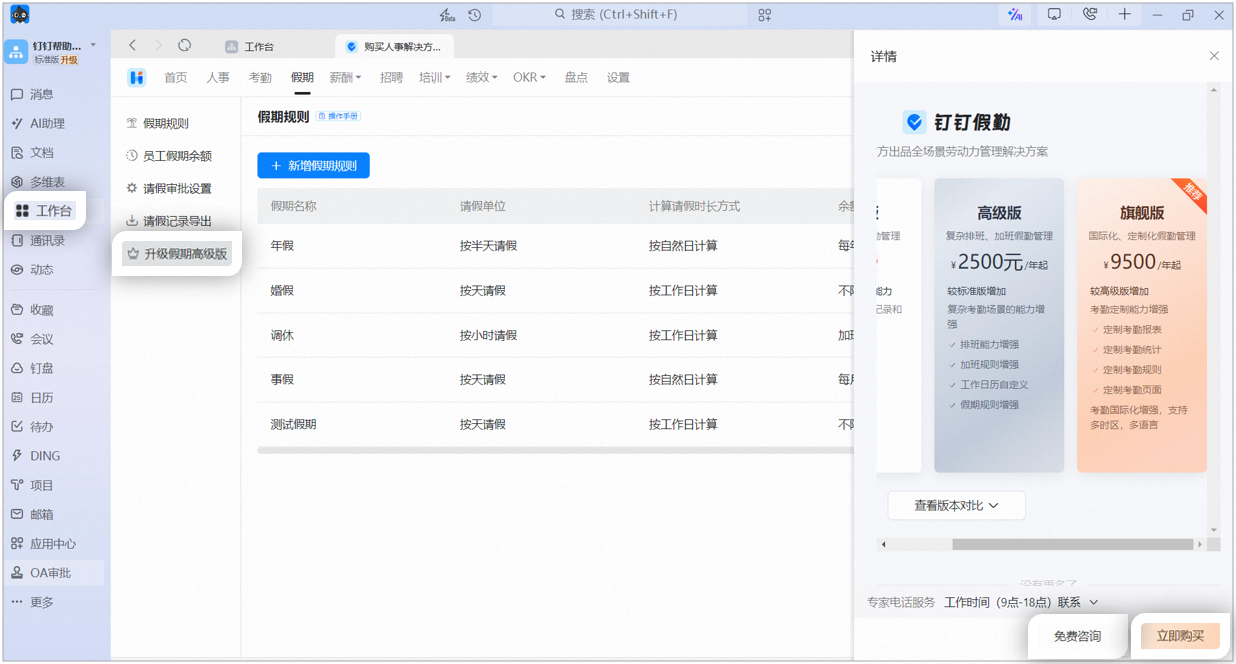This screenshot has width=1236, height=664.
Task: Click 升级假期高级版 upgrade item
Action: [x=177, y=254]
